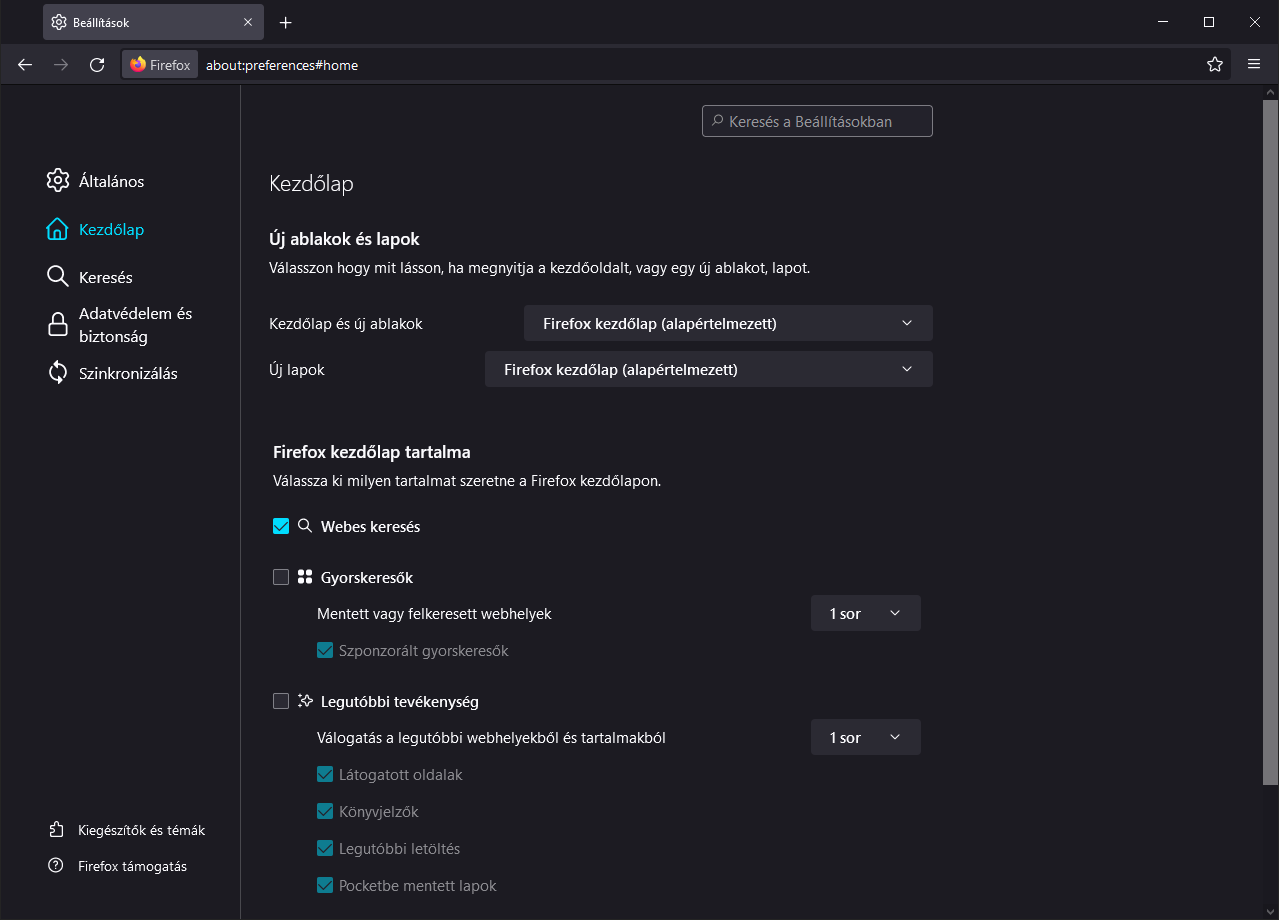Enable the Gyorskeresők checkbox

(x=281, y=577)
